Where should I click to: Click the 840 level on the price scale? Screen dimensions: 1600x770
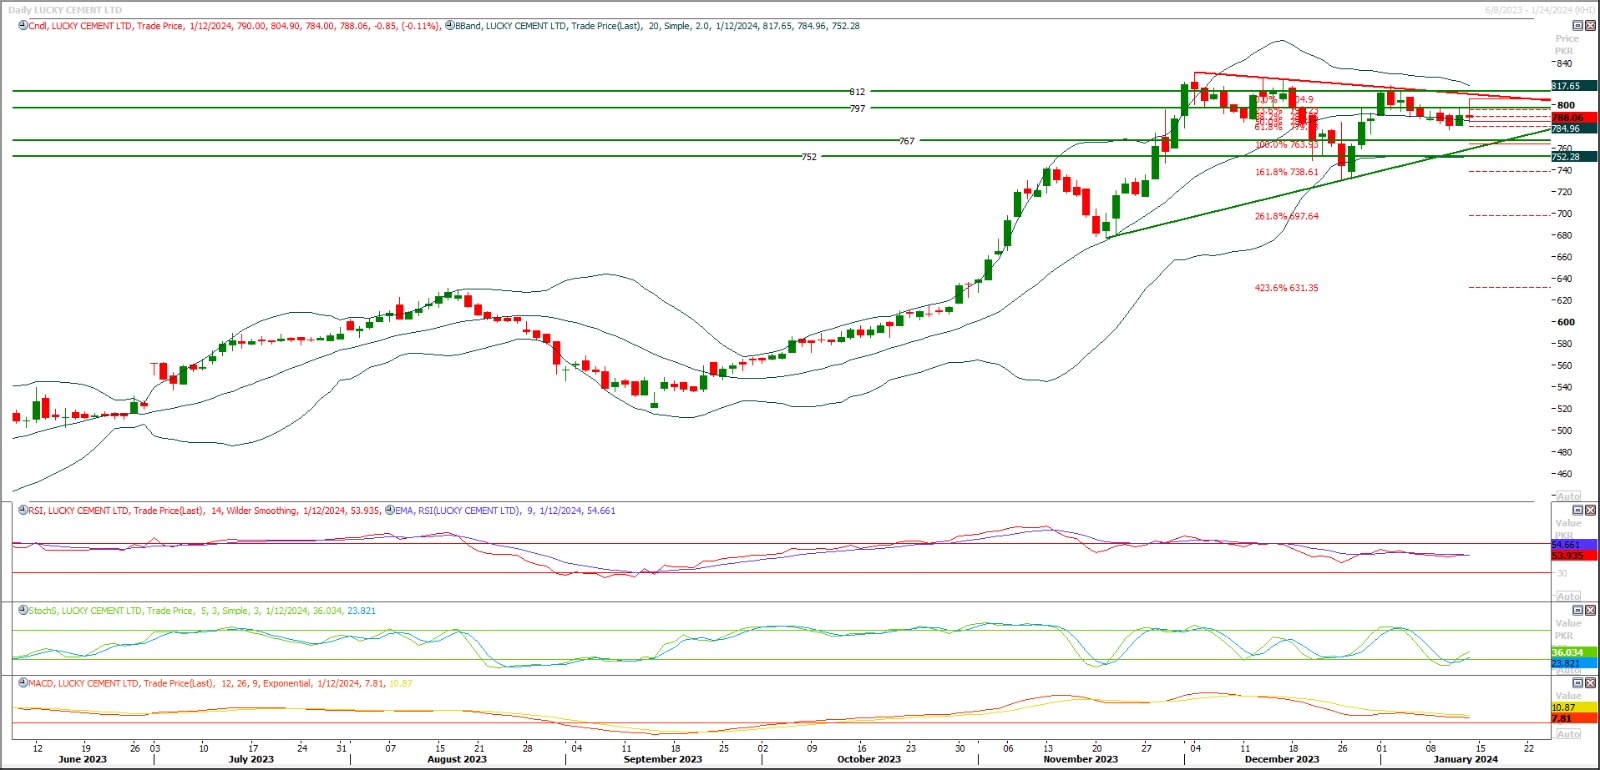click(x=1565, y=62)
